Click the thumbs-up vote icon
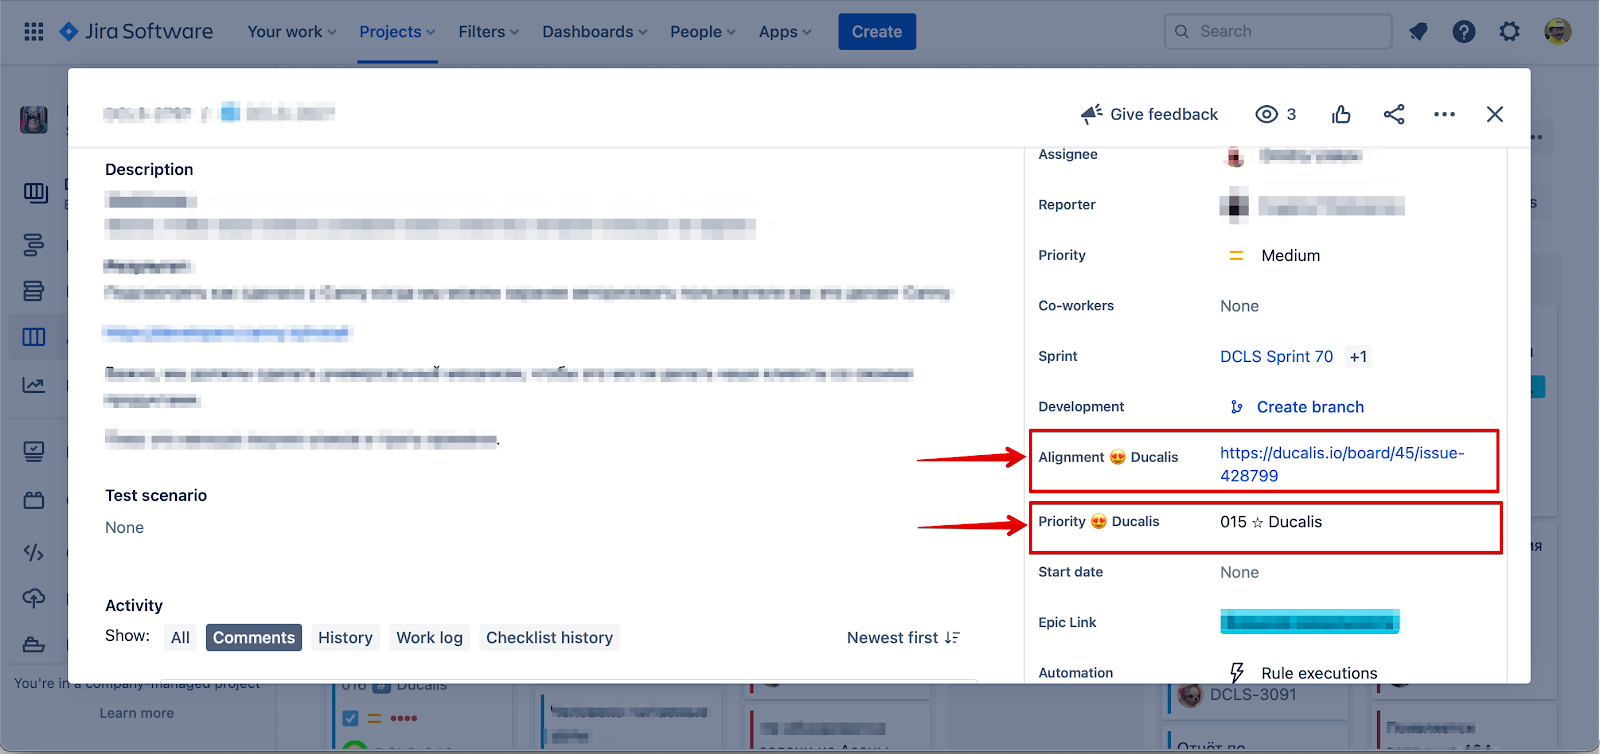This screenshot has width=1600, height=754. tap(1341, 115)
